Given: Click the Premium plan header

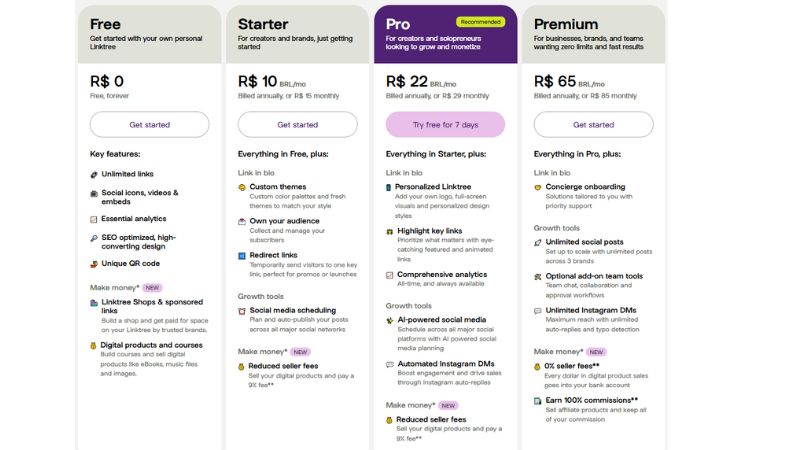Looking at the screenshot, I should 593,34.
